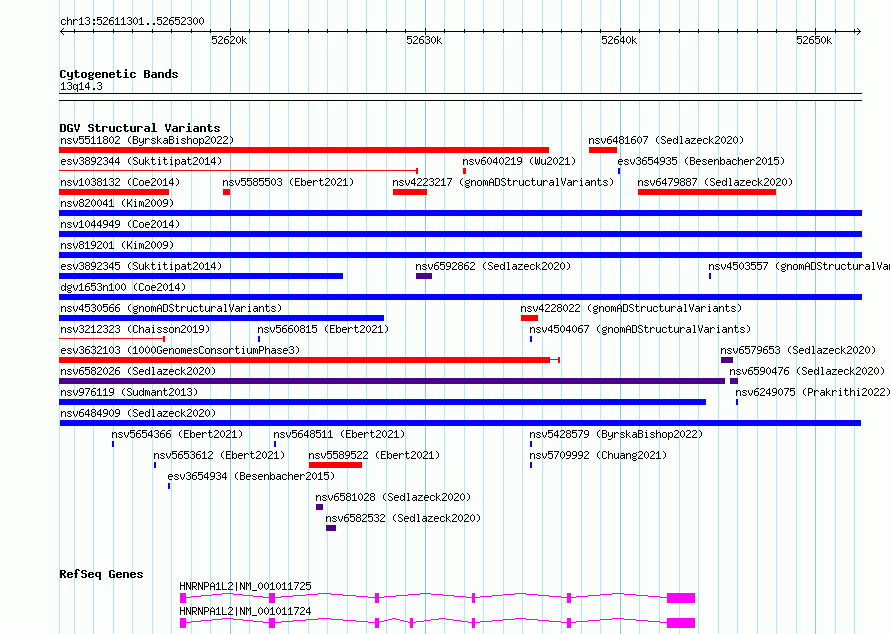Select nsv819201 (Kim2009) label
Screen dimensions: 890x634
[117, 245]
